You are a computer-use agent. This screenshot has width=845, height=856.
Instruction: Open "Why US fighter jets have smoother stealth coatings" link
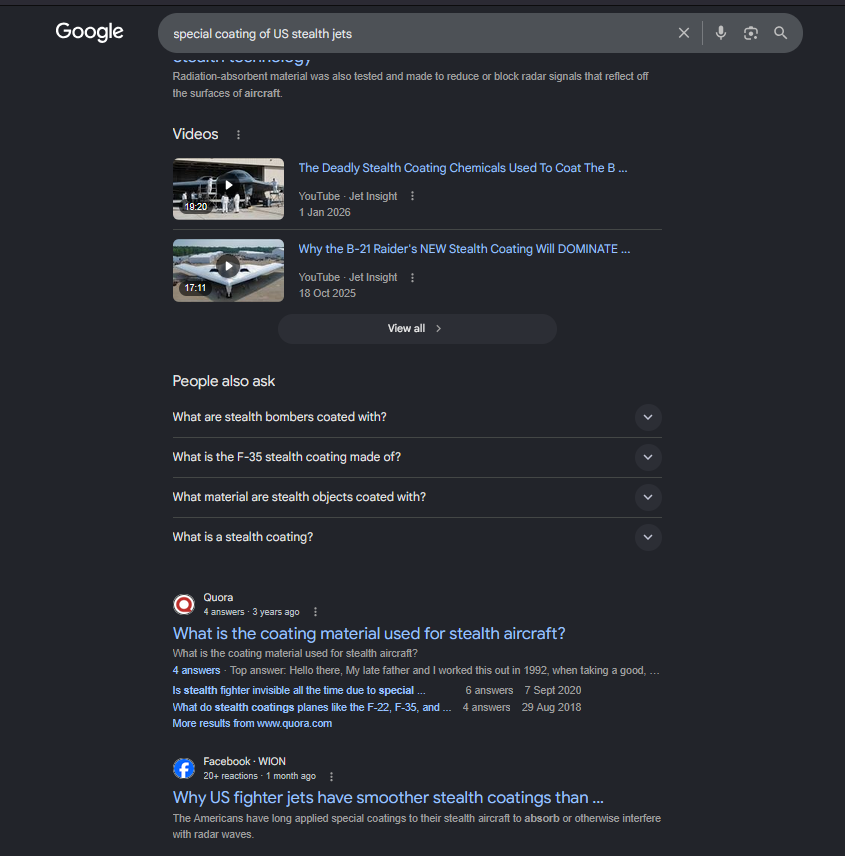(x=388, y=798)
